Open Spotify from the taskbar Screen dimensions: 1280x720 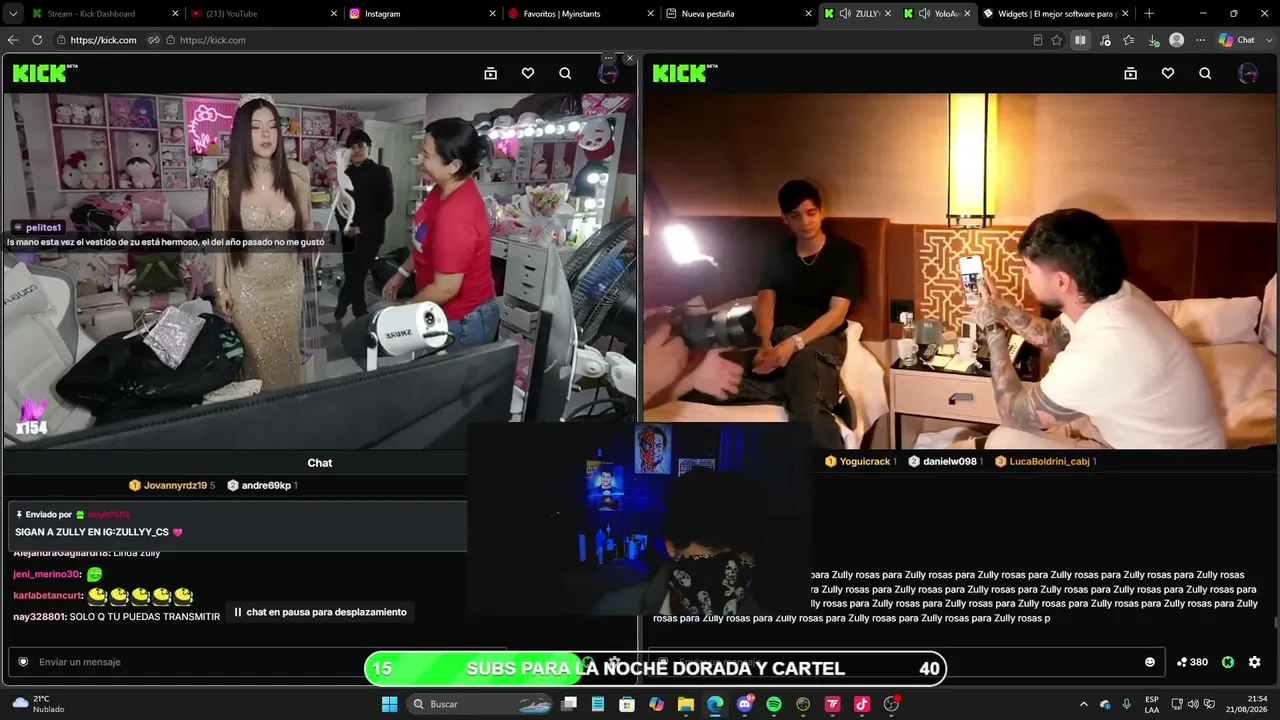tap(774, 704)
